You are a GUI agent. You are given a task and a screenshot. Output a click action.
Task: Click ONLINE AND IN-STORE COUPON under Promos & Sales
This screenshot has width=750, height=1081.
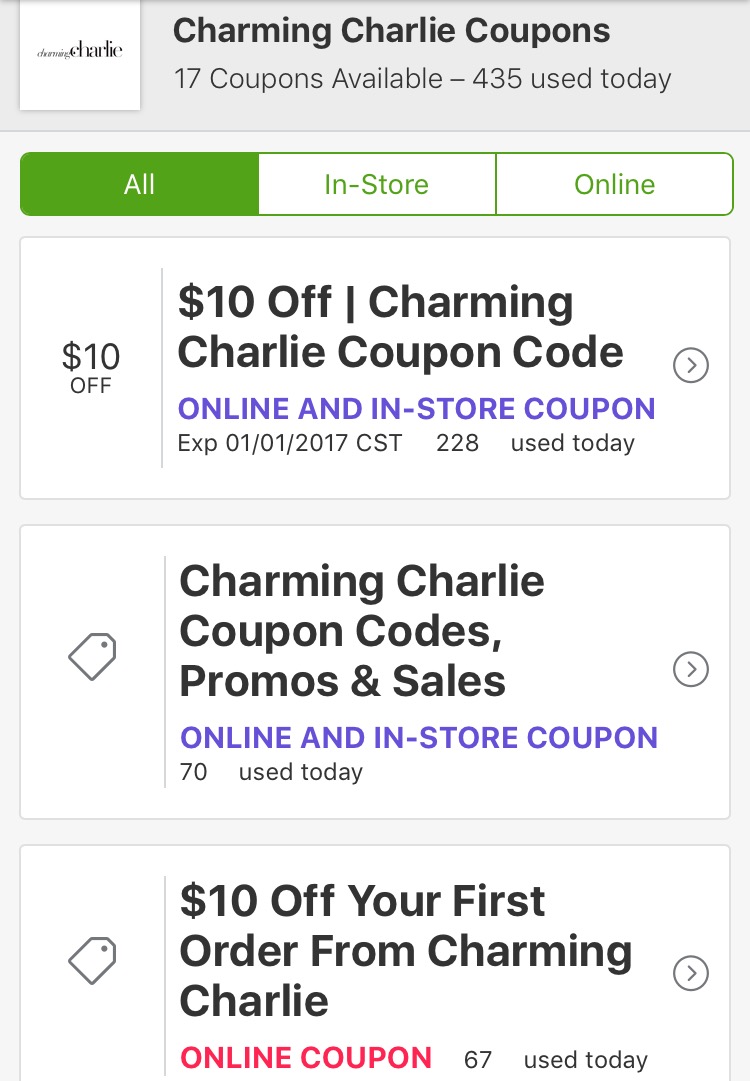[418, 738]
